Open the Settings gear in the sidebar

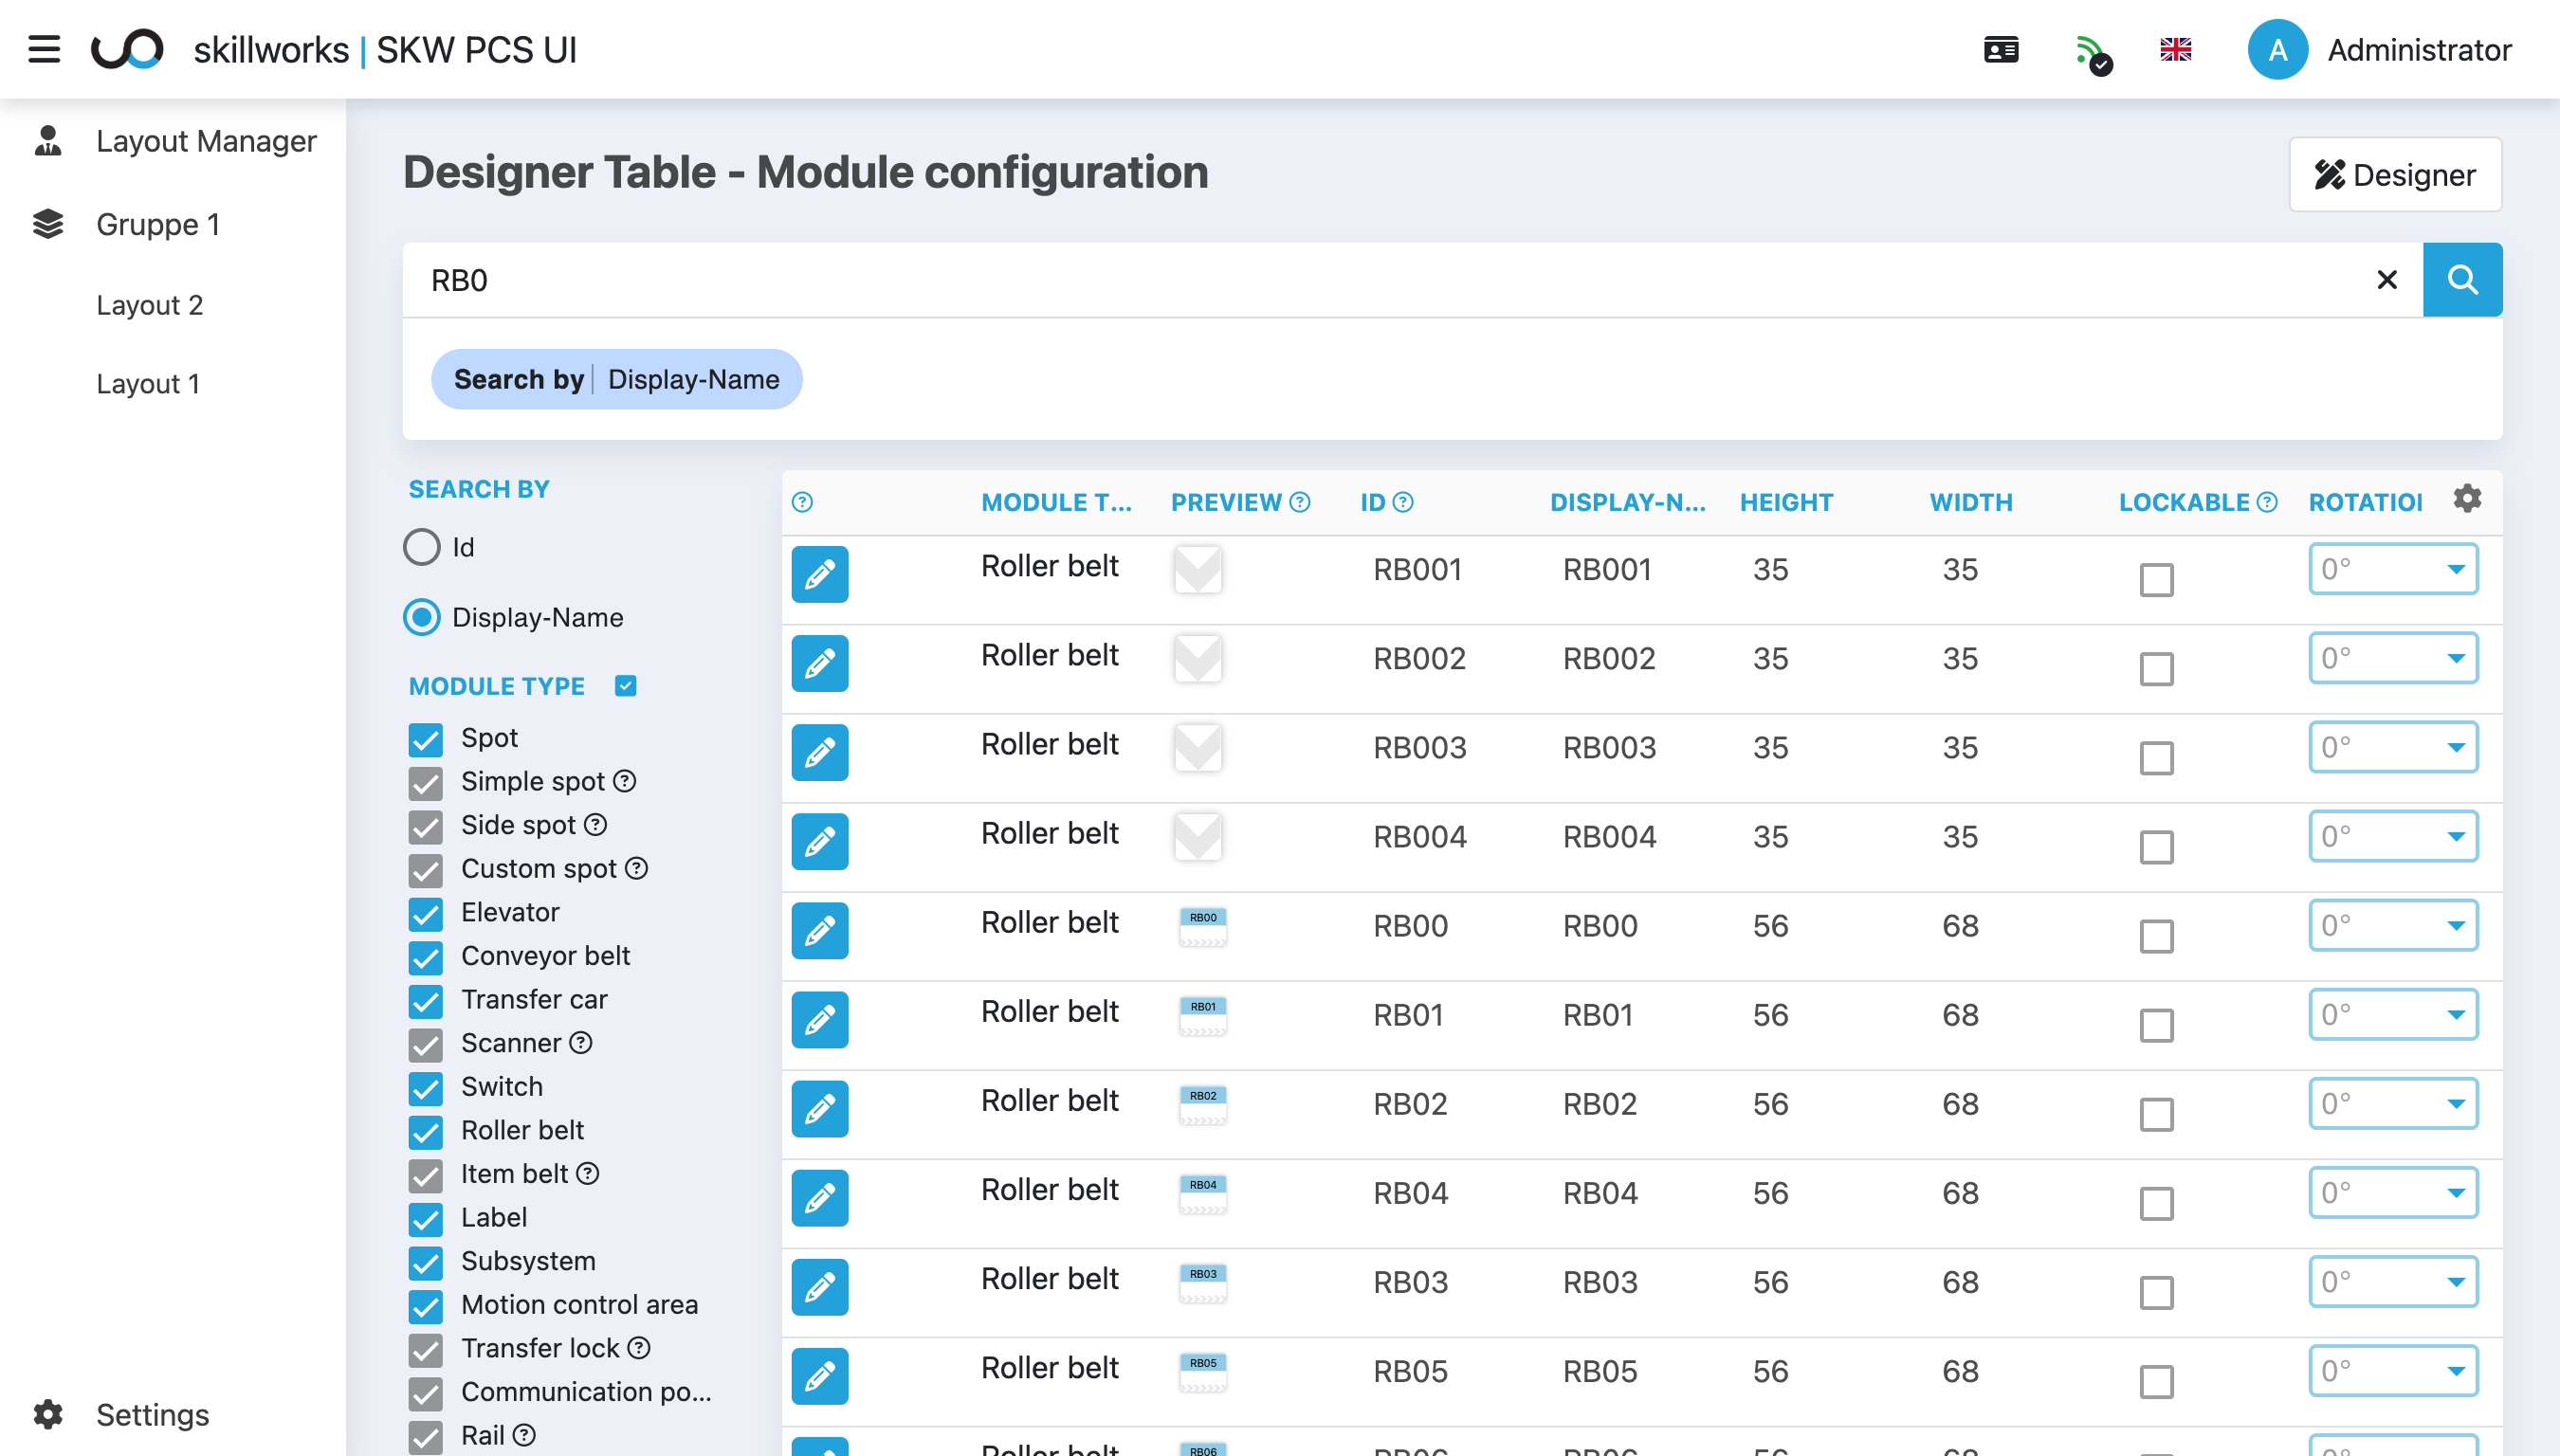[x=47, y=1414]
